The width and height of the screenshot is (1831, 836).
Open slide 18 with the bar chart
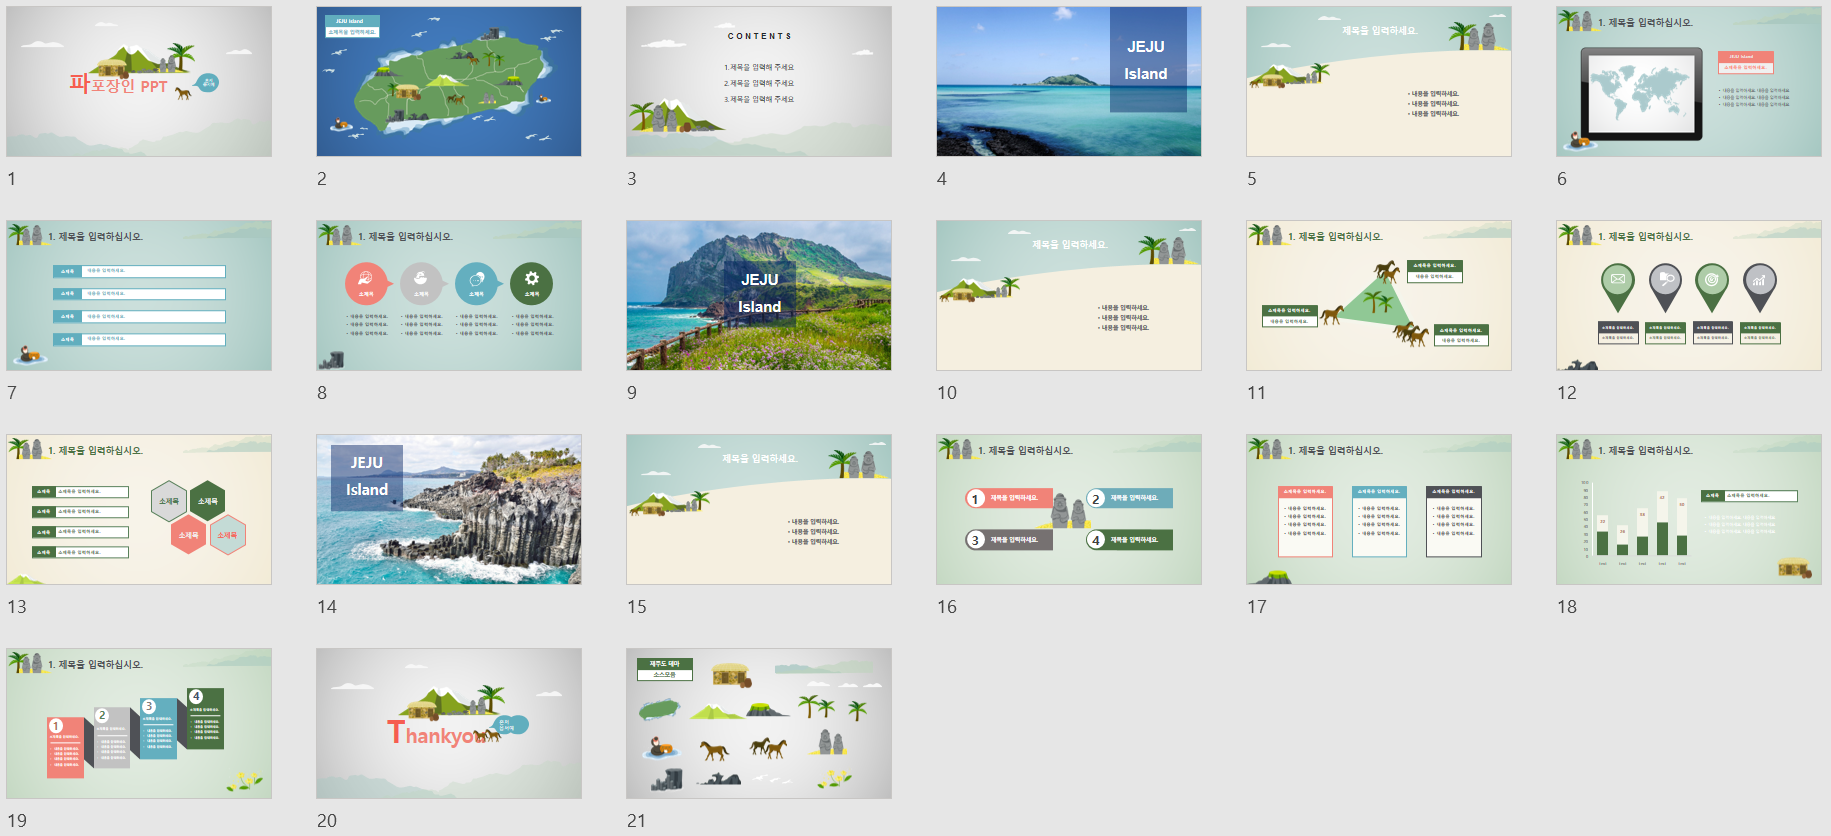[1689, 509]
